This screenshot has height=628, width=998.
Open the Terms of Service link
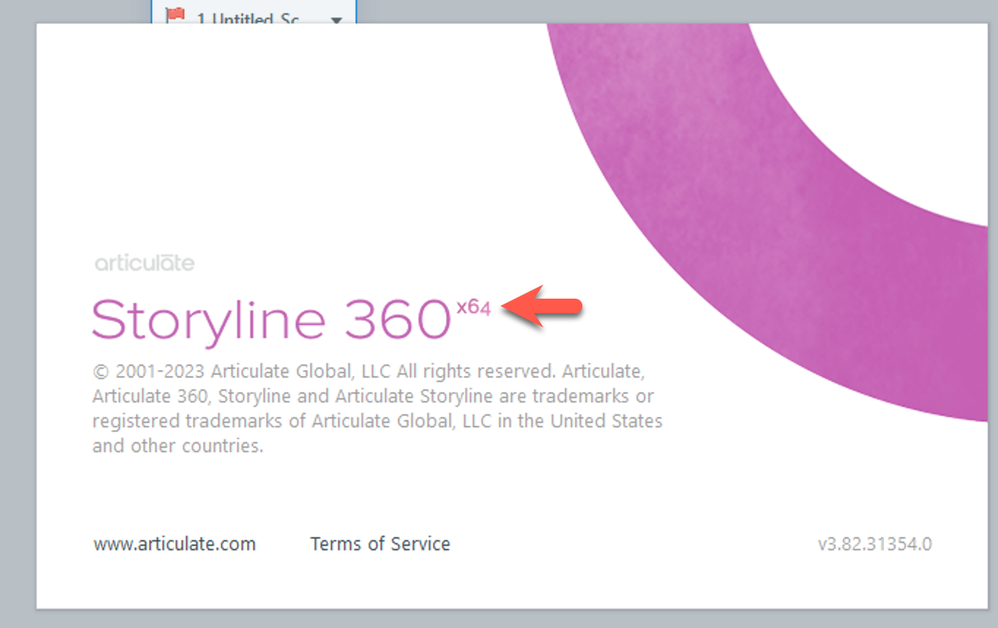coord(380,544)
